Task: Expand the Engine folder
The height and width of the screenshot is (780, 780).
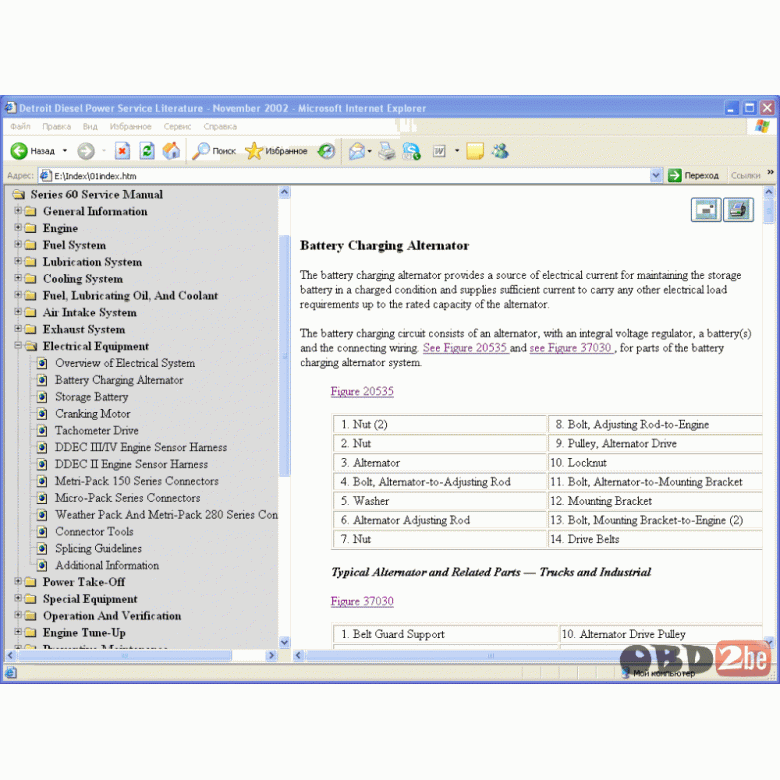Action: 18,228
